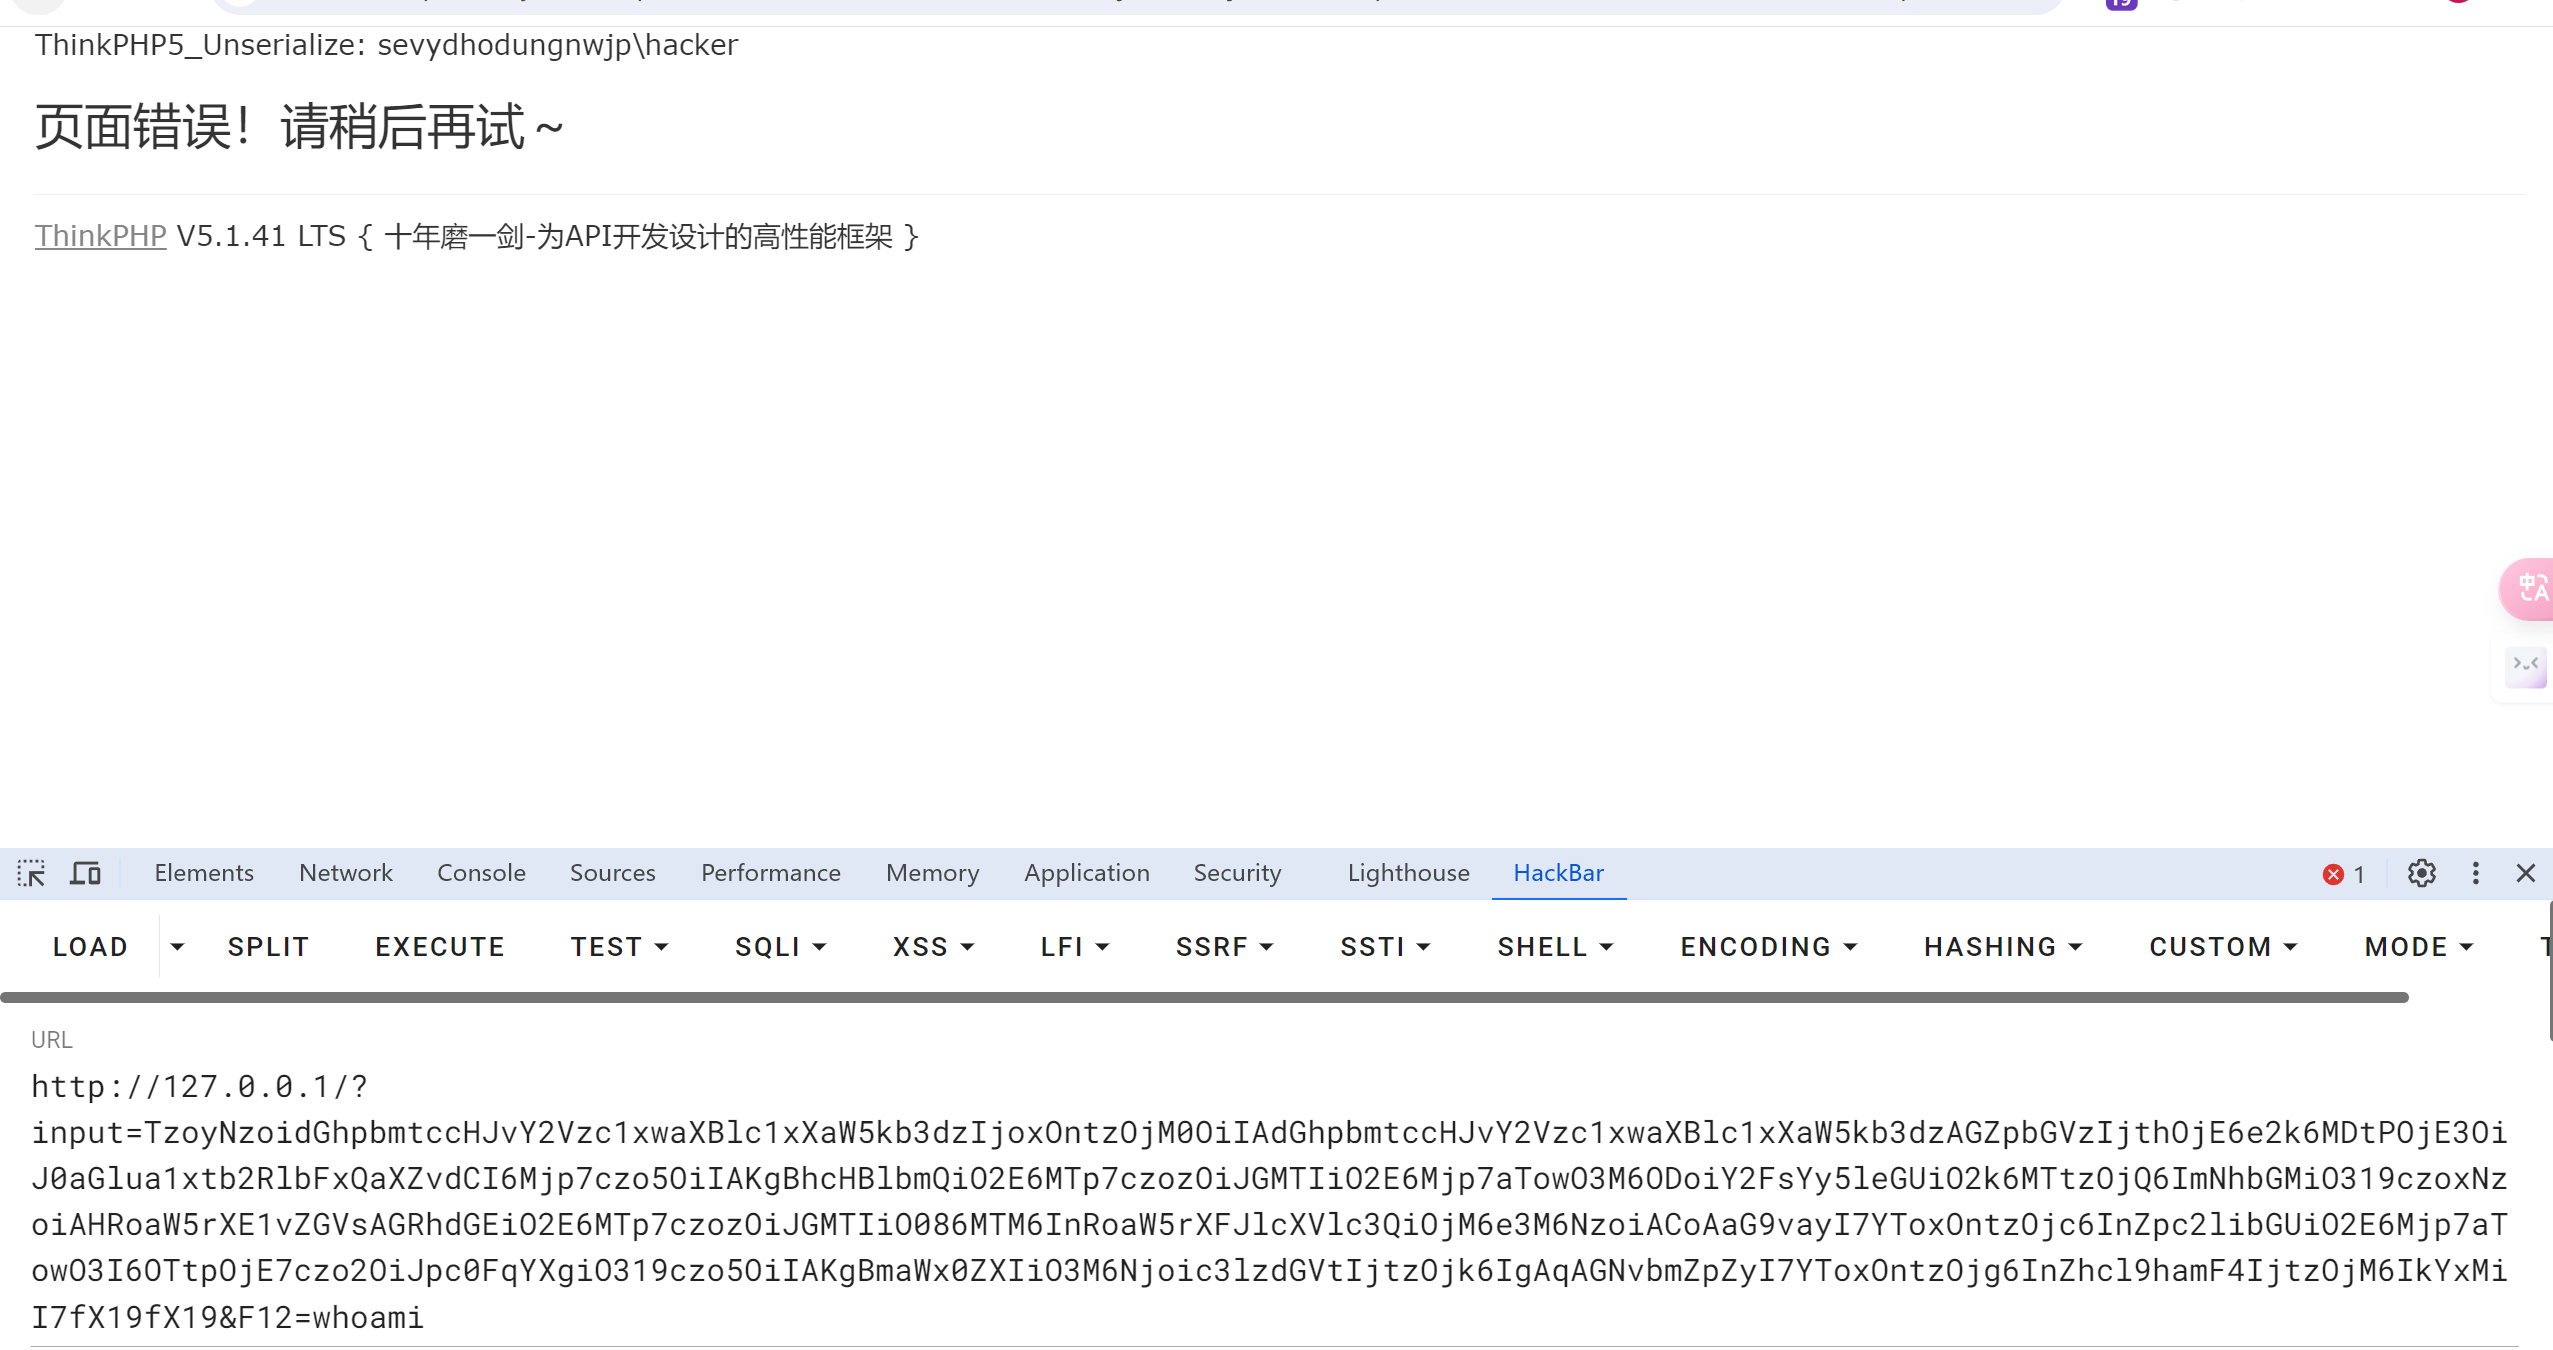Click the floating assistant icon below translate

tap(2525, 666)
